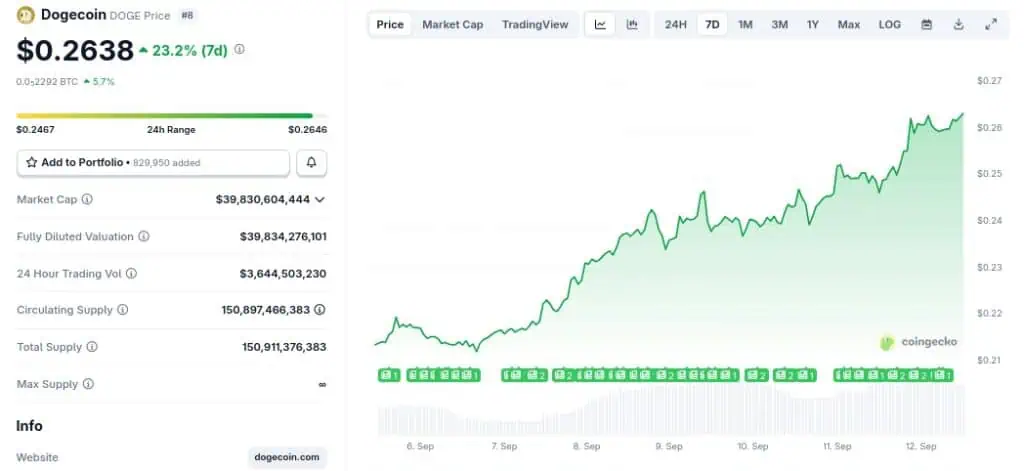Viewport: 1024px width, 471px height.
Task: Set chart range to 7D
Action: [712, 25]
